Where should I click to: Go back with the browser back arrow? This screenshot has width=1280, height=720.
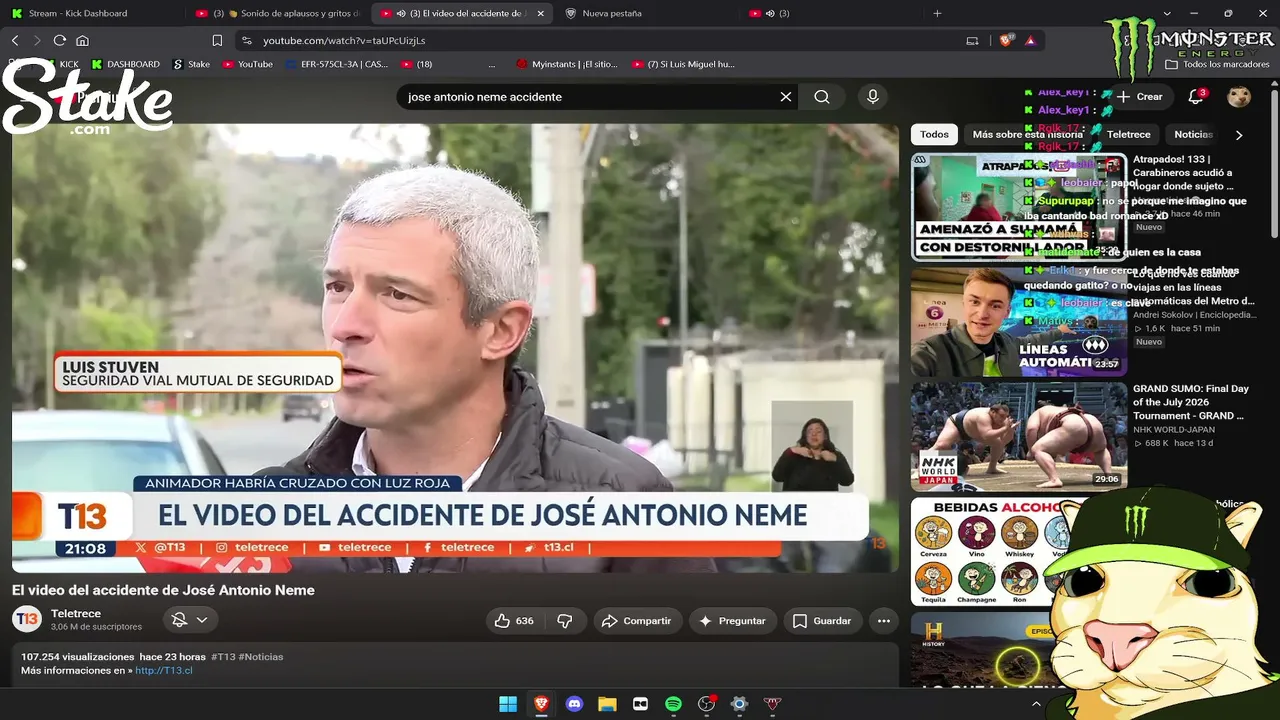tap(15, 40)
